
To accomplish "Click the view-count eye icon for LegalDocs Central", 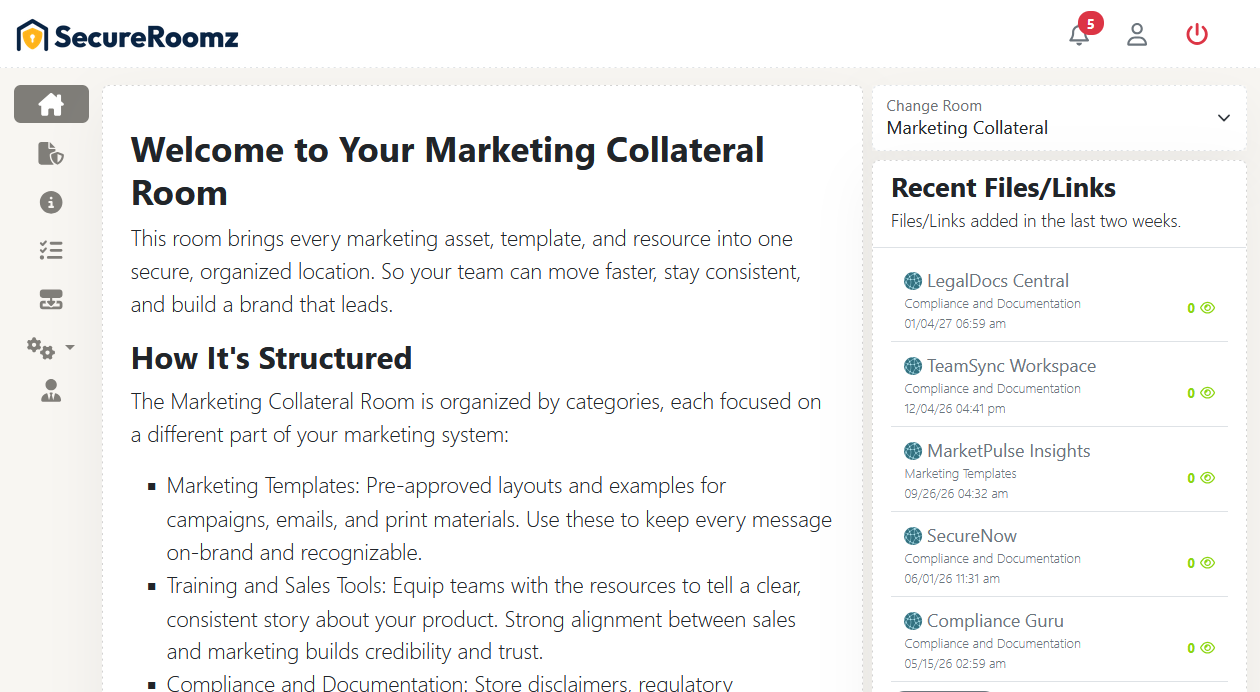I will [x=1207, y=308].
